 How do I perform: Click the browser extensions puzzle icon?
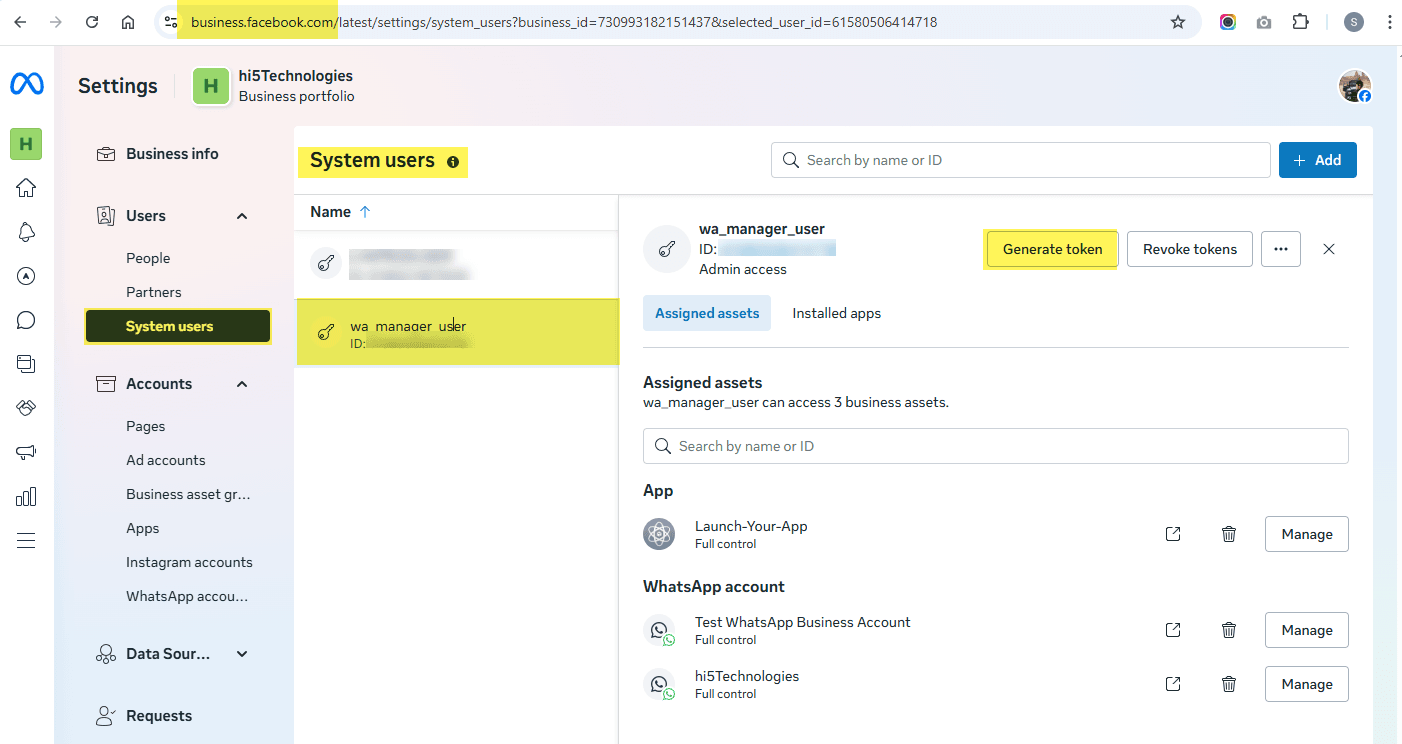point(1300,21)
